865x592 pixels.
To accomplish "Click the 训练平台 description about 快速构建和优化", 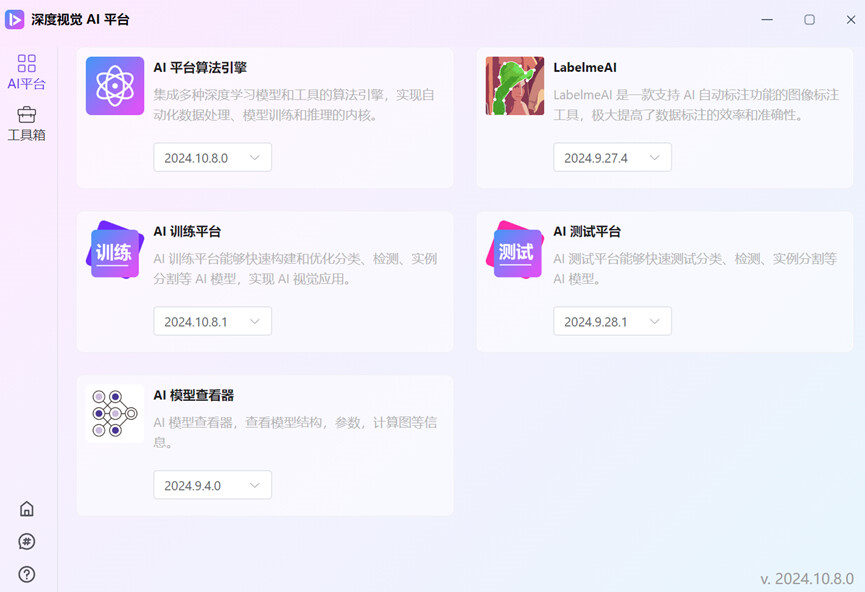I will pos(295,269).
